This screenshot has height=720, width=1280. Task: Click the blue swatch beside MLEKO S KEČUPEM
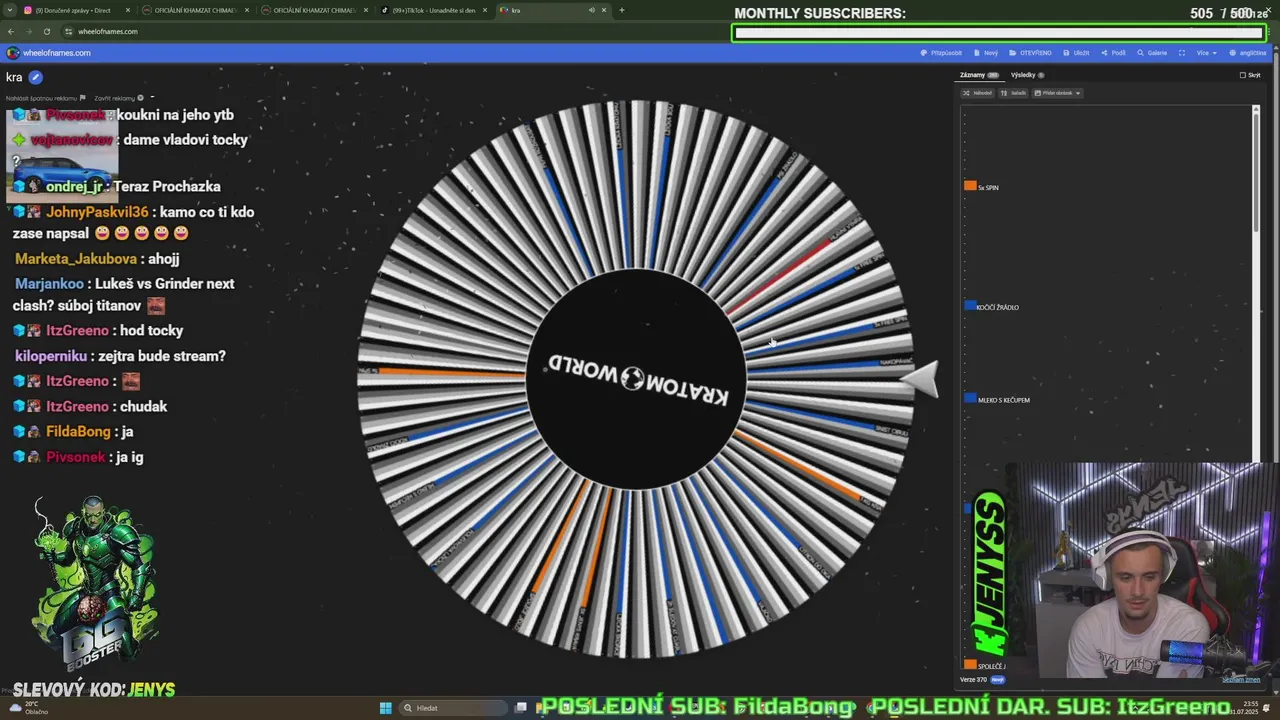(970, 398)
